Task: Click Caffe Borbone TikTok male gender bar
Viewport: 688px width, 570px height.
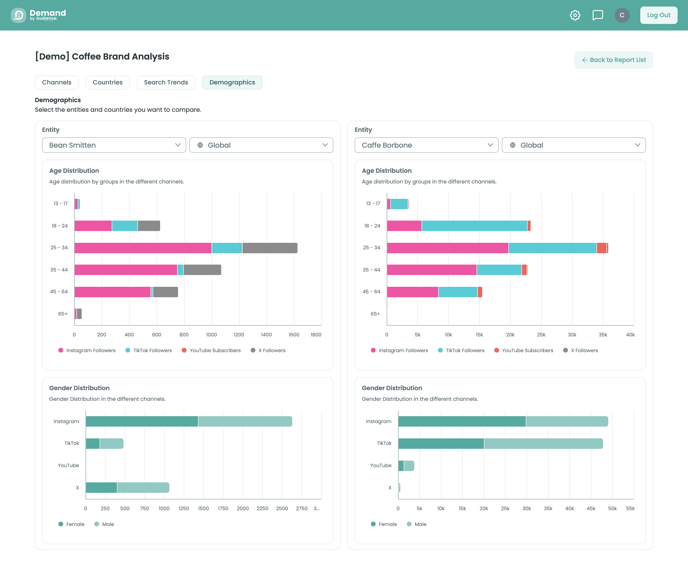Action: 544,444
